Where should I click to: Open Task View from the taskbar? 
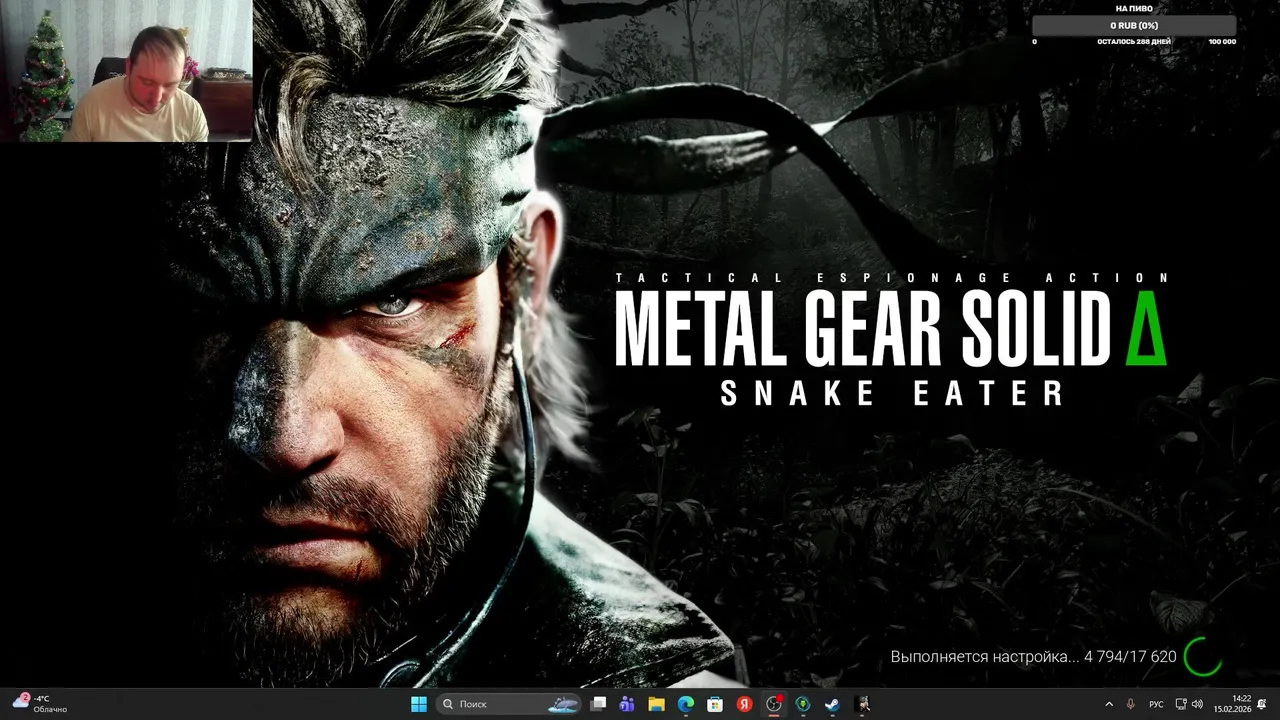(x=598, y=704)
